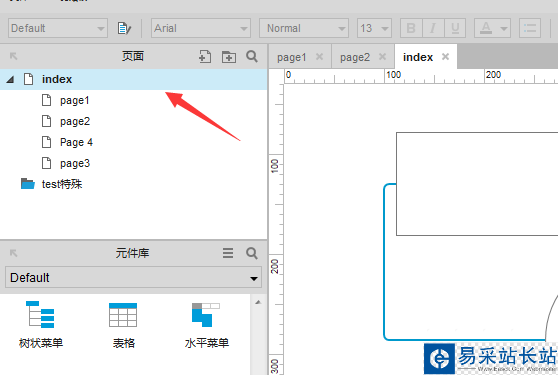Click the bullet list icon
This screenshot has height=375, width=558.
(530, 28)
